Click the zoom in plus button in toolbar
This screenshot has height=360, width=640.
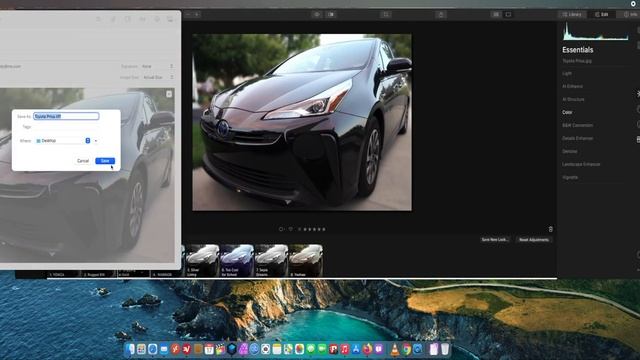coord(197,14)
